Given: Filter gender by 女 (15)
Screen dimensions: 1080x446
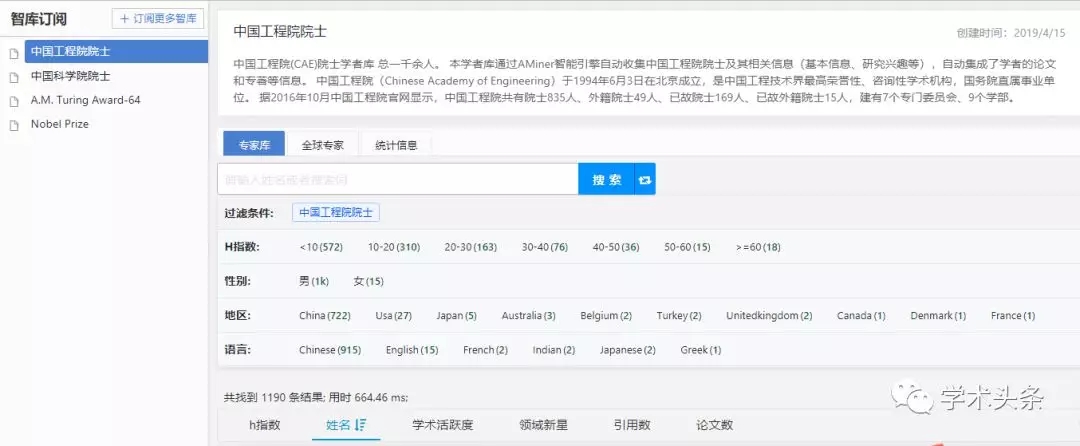Looking at the screenshot, I should (x=368, y=281).
